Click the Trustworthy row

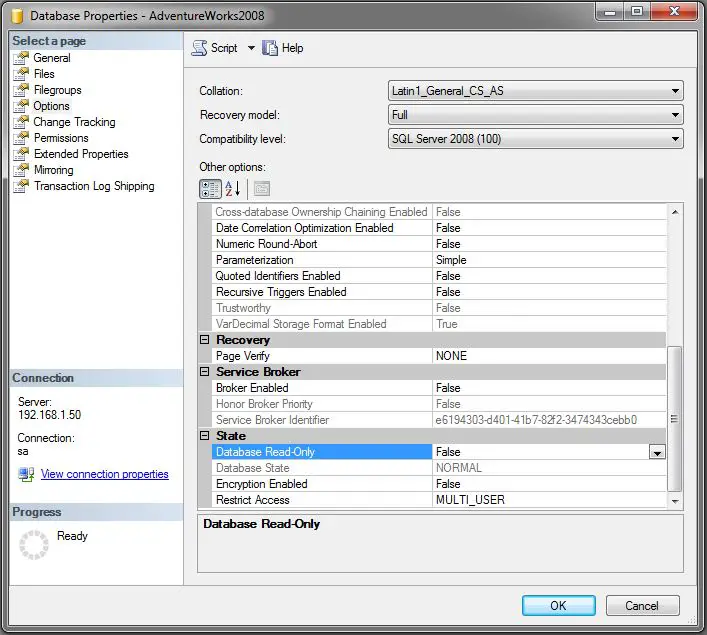pyautogui.click(x=439, y=308)
